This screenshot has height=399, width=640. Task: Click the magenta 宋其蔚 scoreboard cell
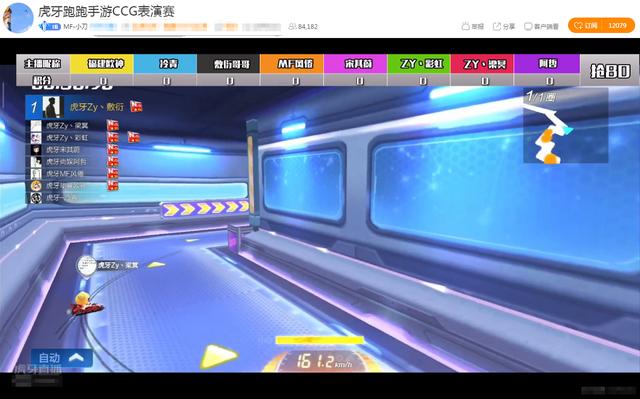[356, 64]
